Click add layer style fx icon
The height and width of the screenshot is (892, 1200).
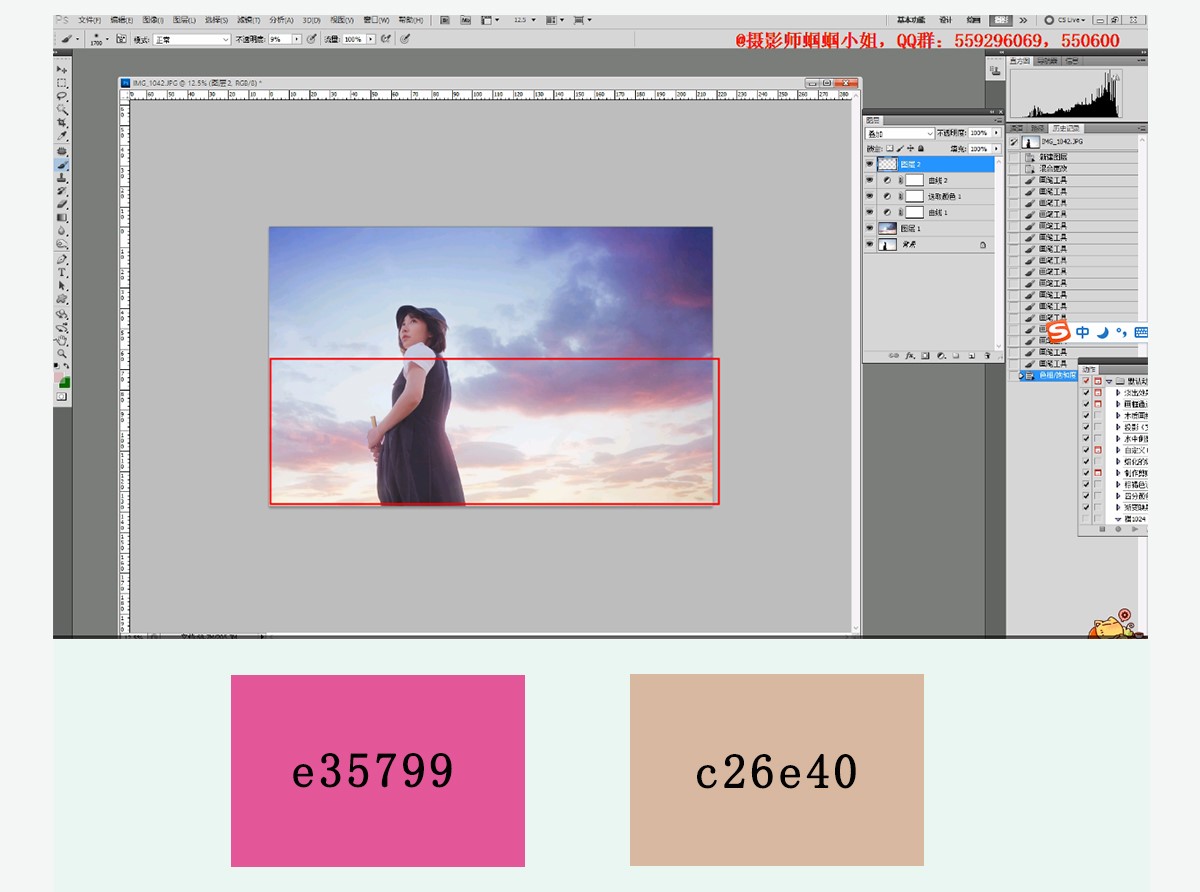(x=910, y=355)
